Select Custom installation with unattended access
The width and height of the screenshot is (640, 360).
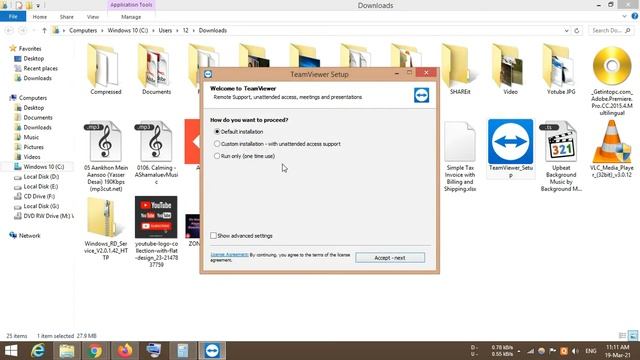pyautogui.click(x=217, y=144)
